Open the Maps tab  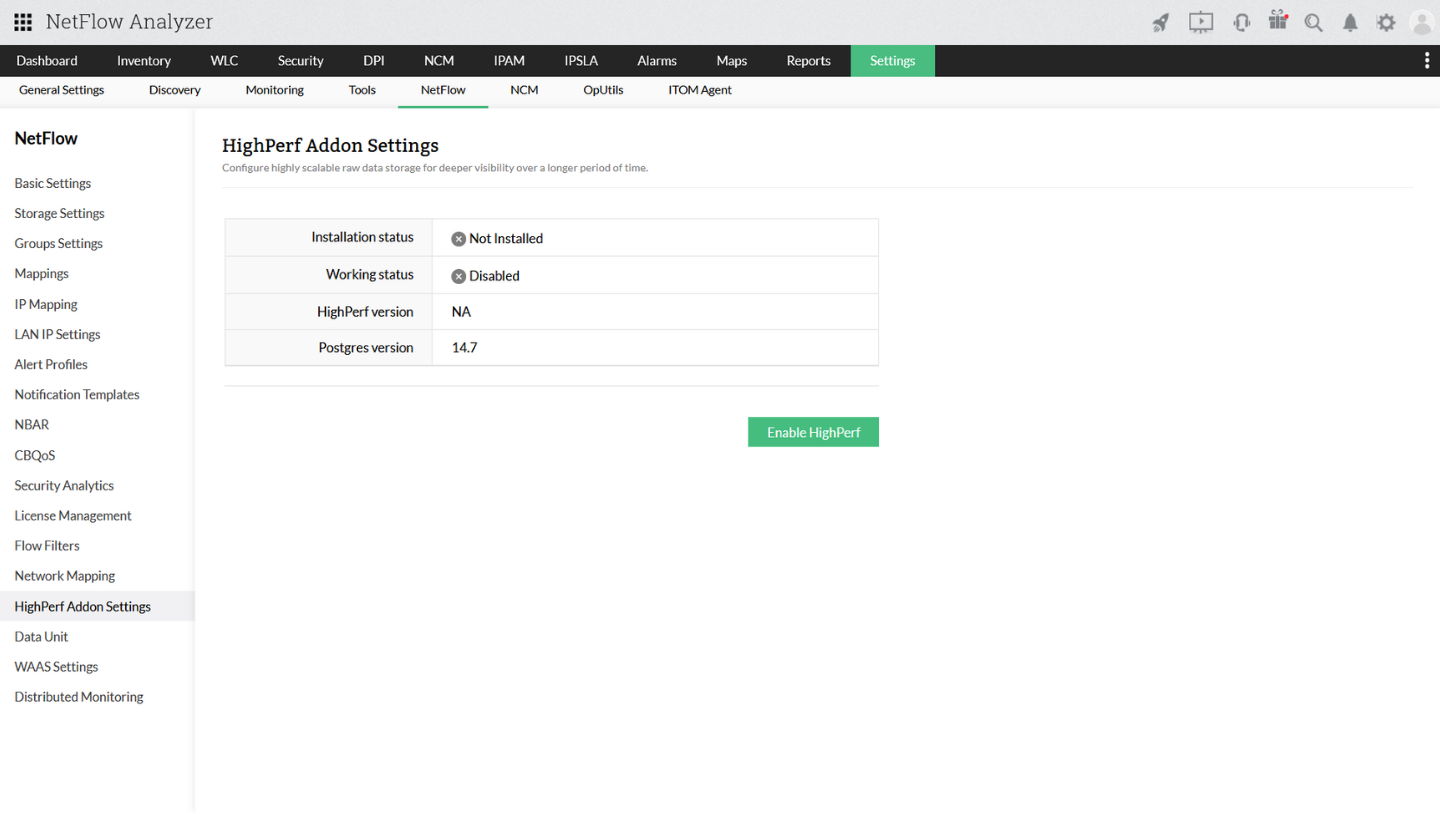(x=732, y=61)
